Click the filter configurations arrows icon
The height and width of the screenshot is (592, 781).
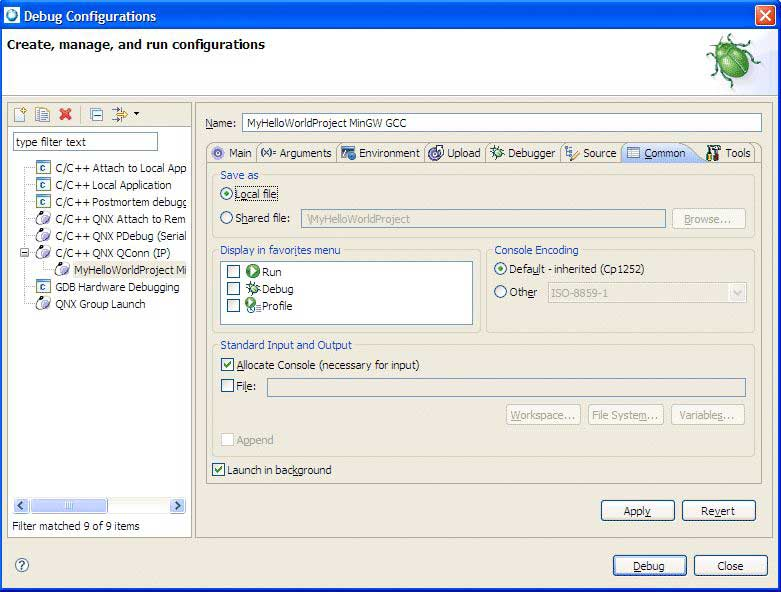(119, 115)
